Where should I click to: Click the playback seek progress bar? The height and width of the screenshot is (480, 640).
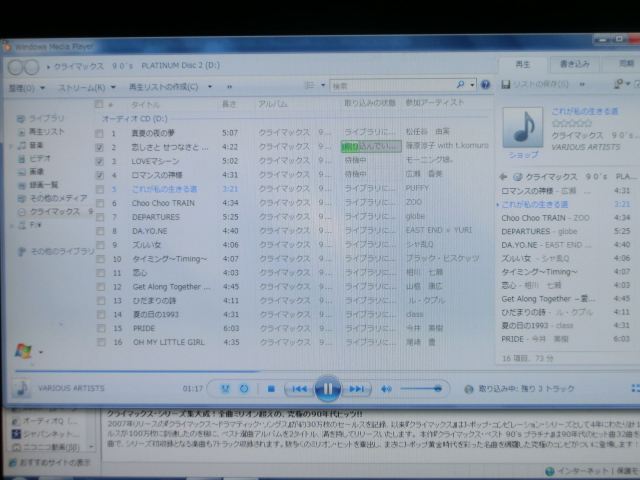[327, 371]
